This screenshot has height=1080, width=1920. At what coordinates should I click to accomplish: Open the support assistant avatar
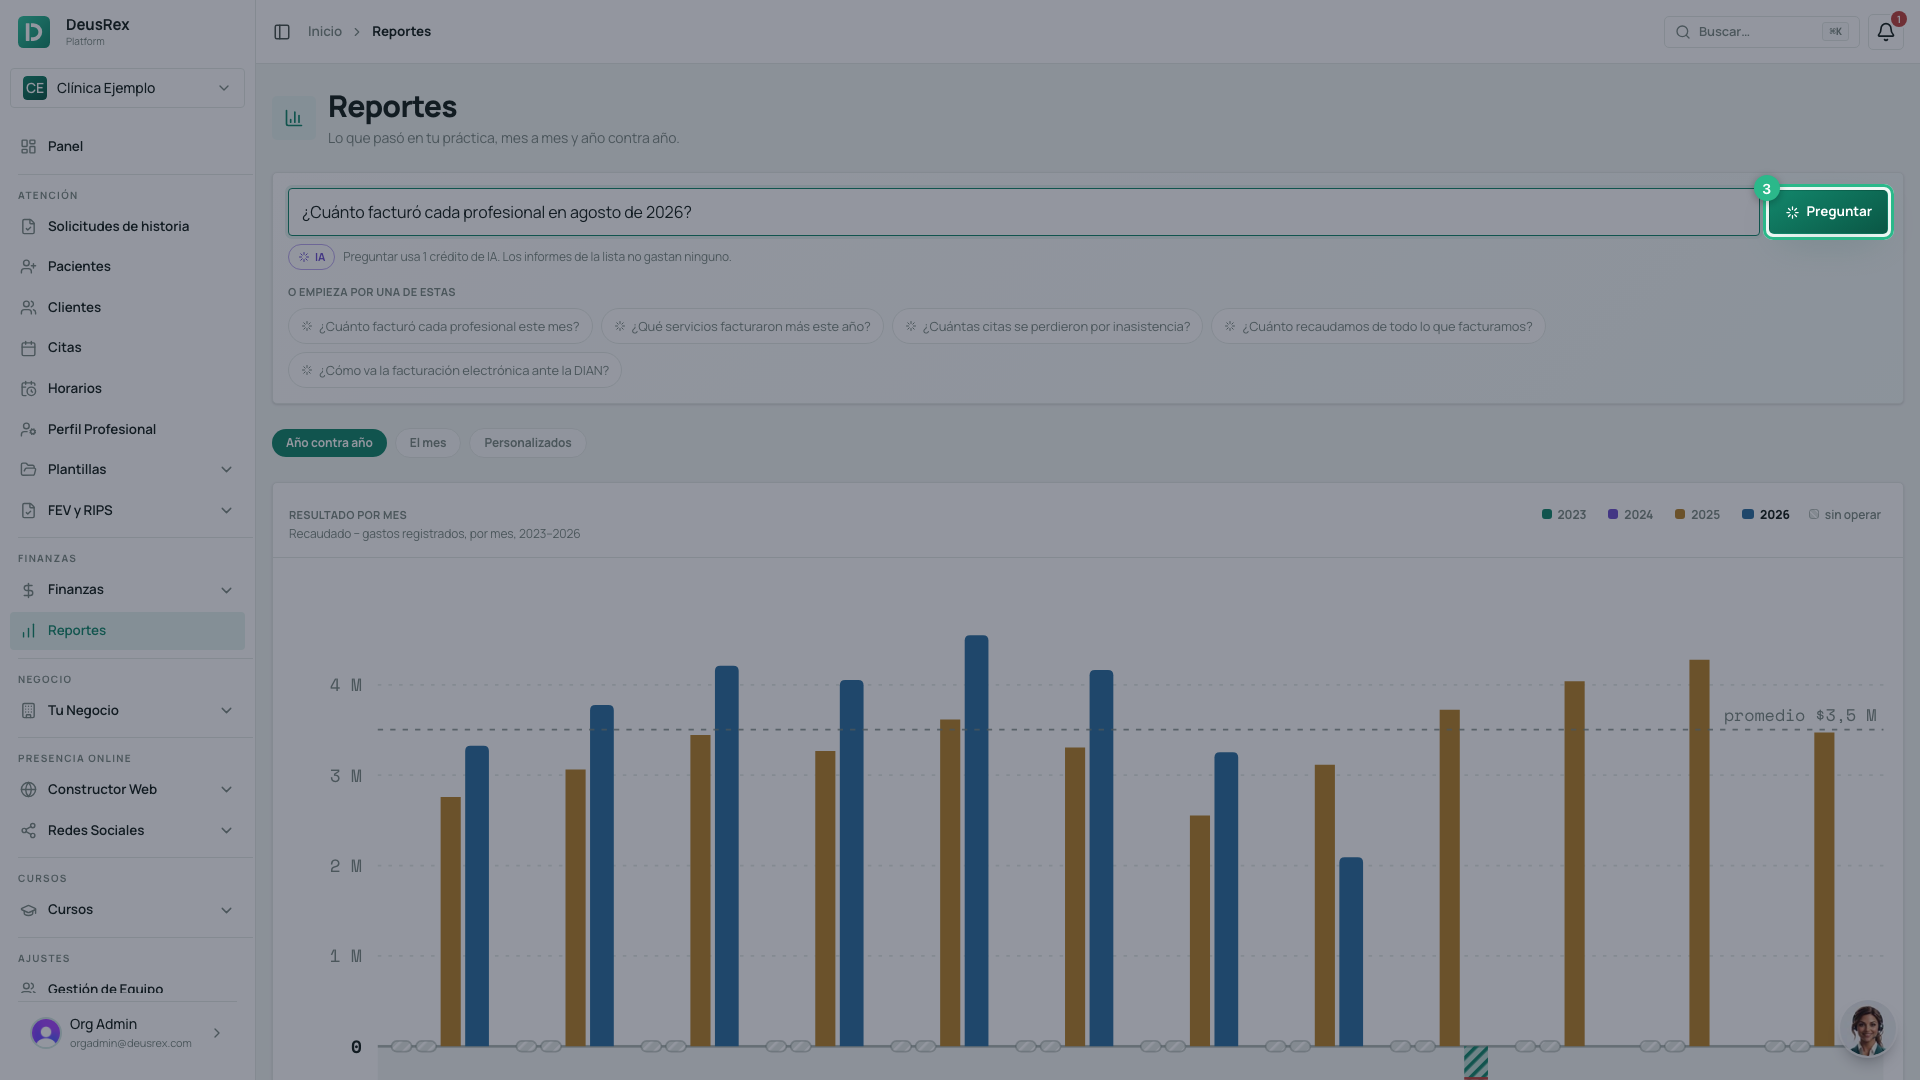(x=1867, y=1029)
